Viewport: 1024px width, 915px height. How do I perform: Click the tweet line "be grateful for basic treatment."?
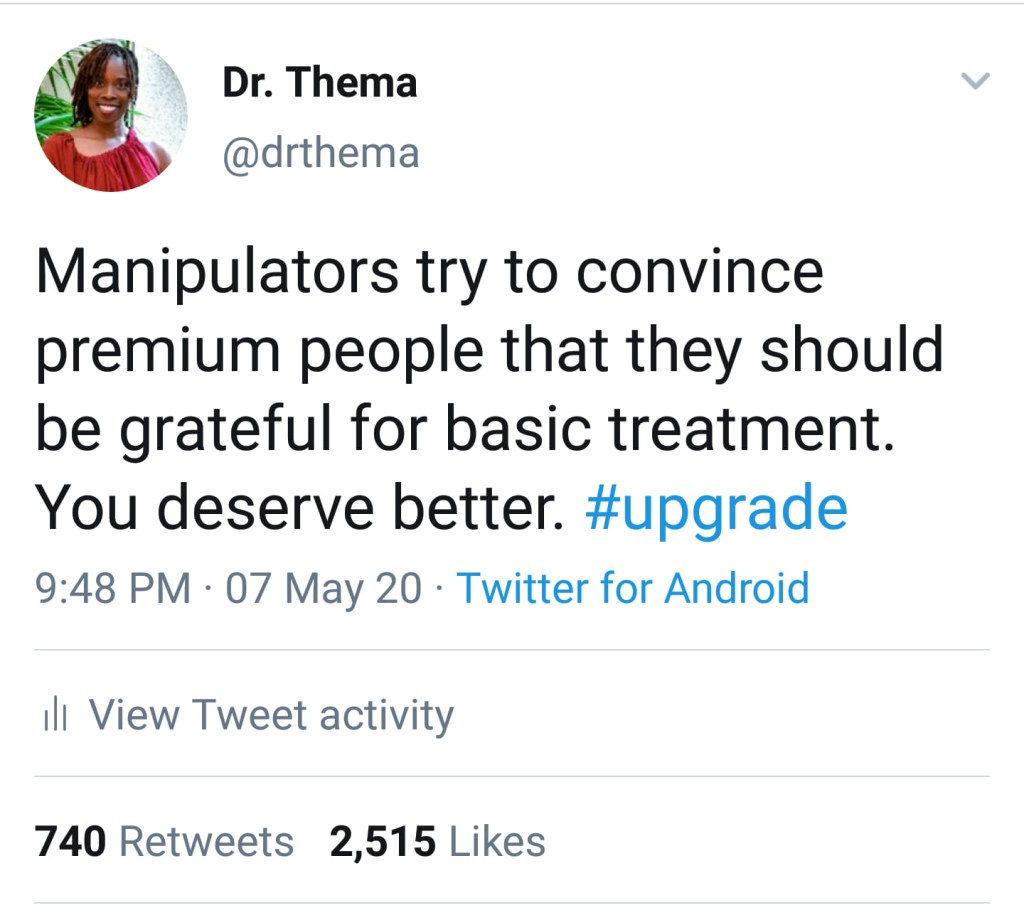click(464, 430)
